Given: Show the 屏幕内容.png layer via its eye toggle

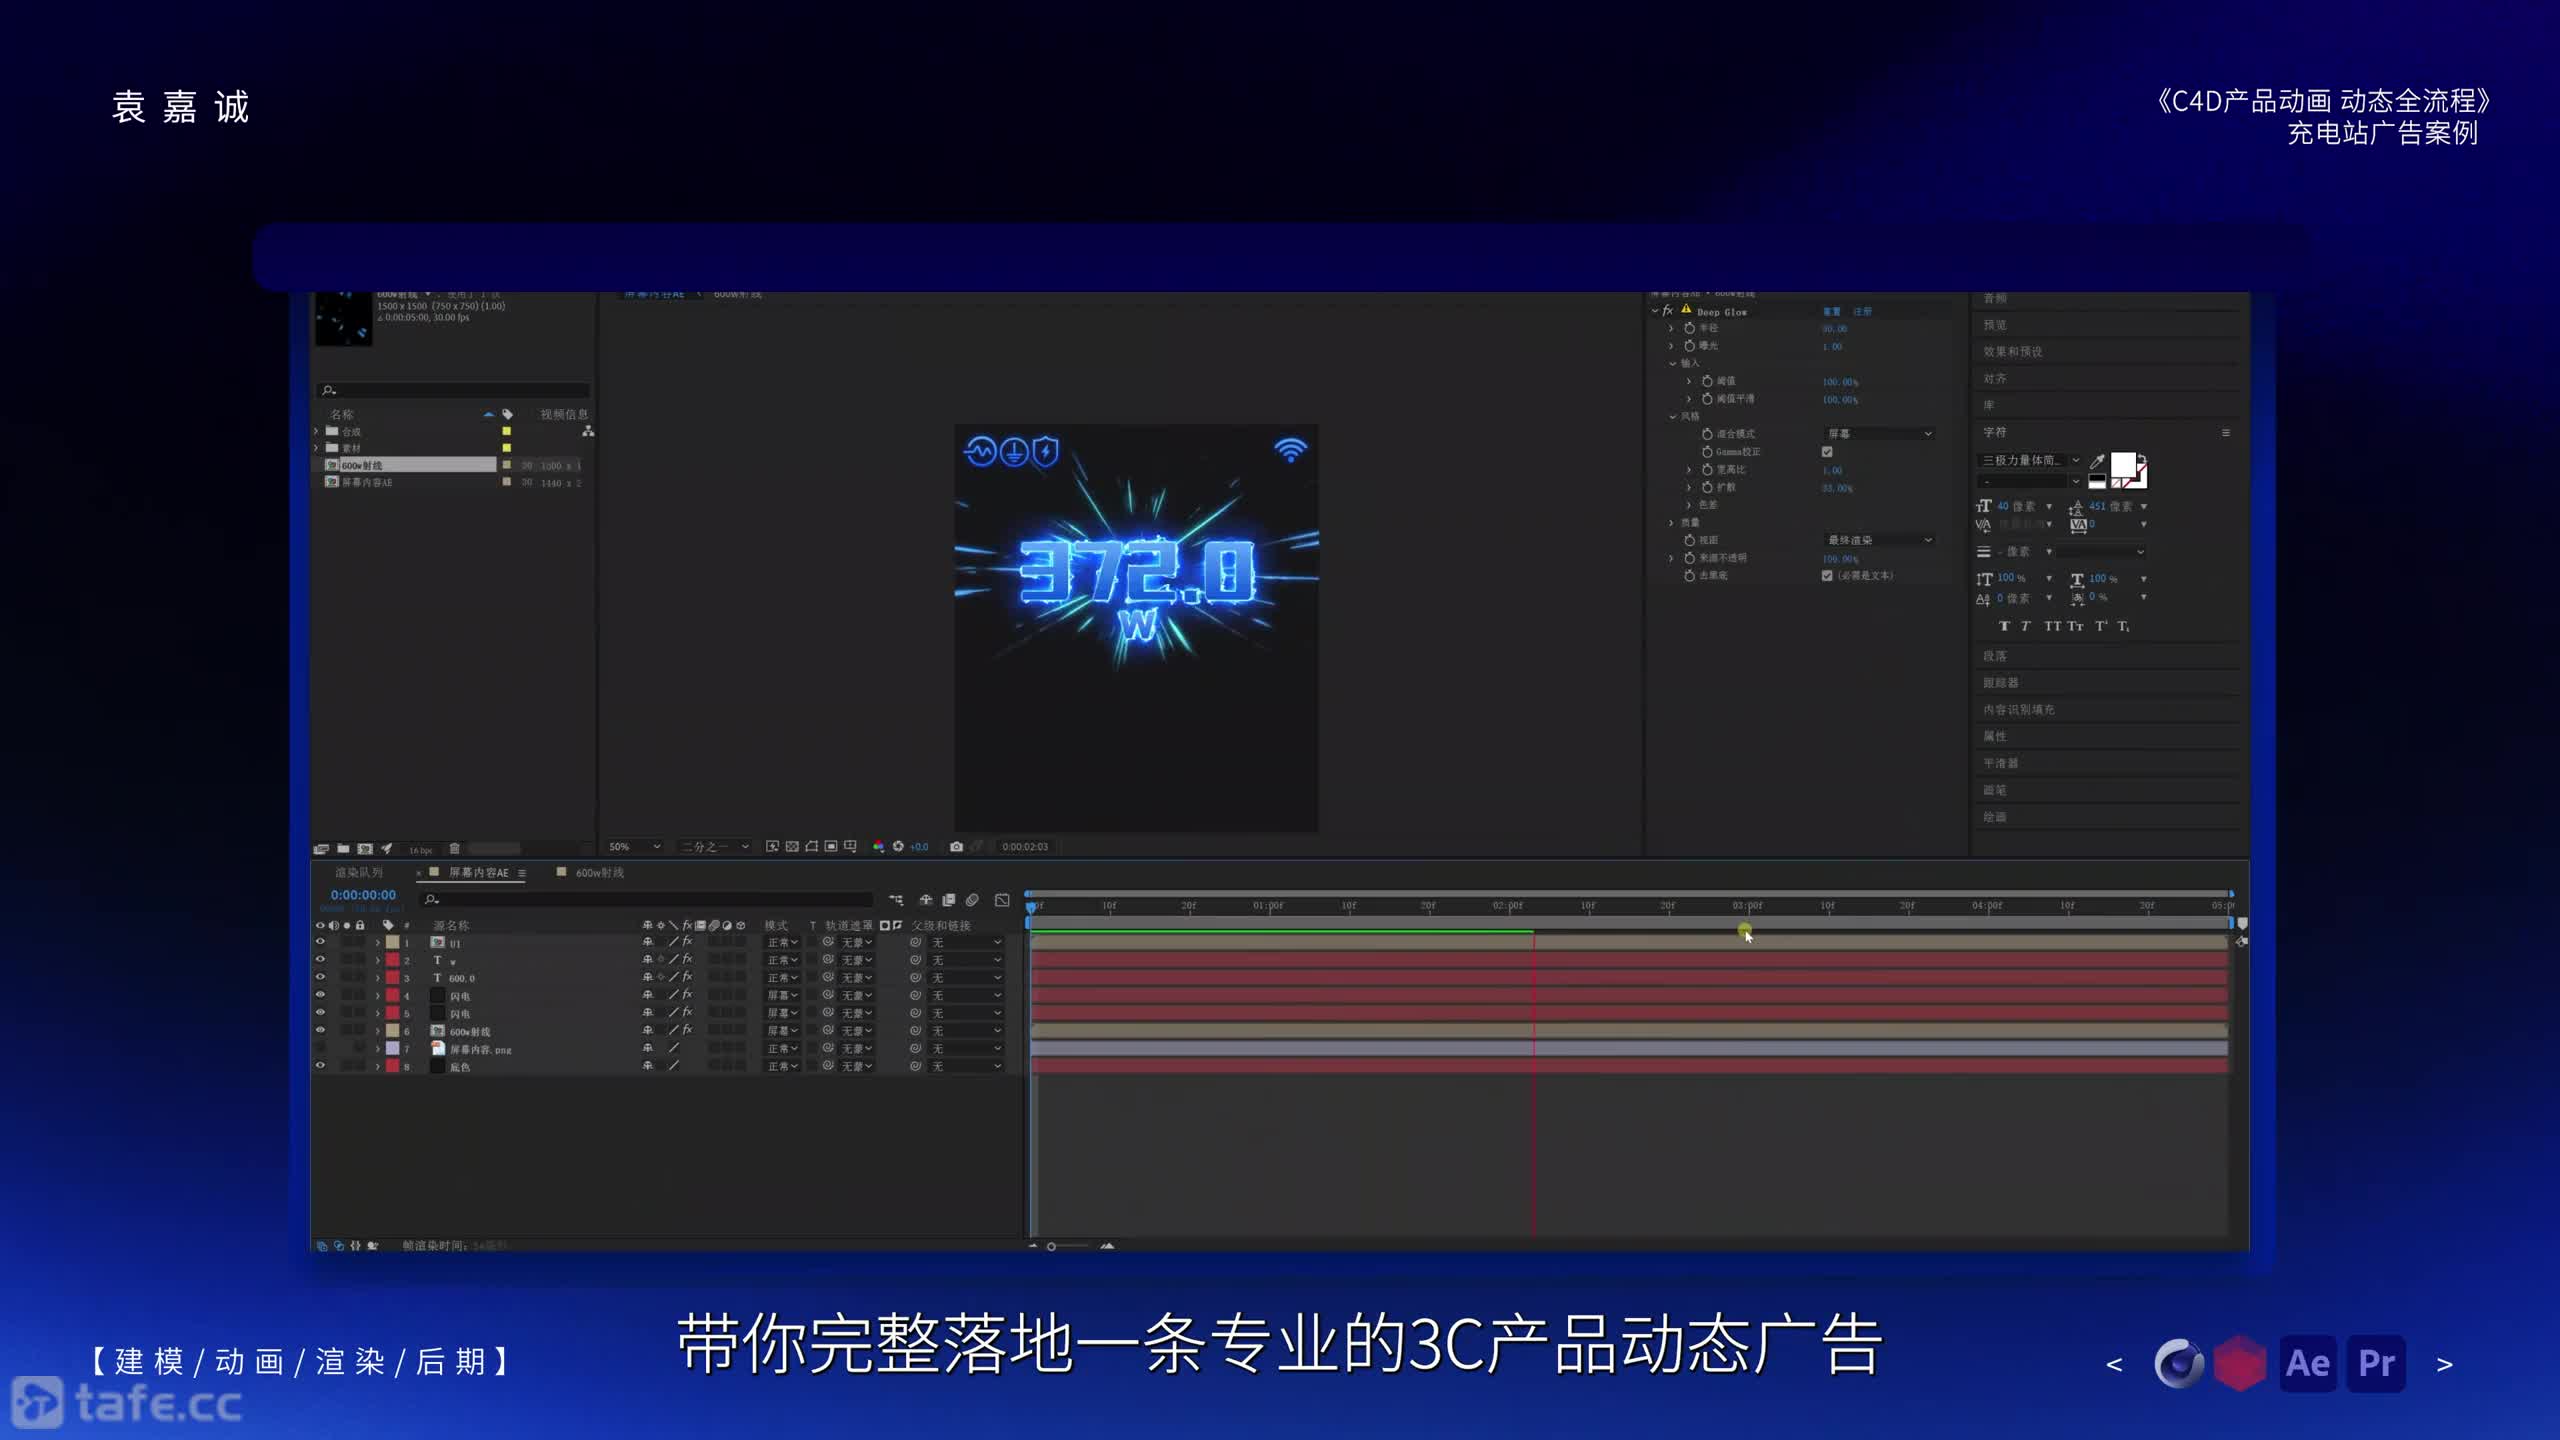Looking at the screenshot, I should click(x=321, y=1048).
